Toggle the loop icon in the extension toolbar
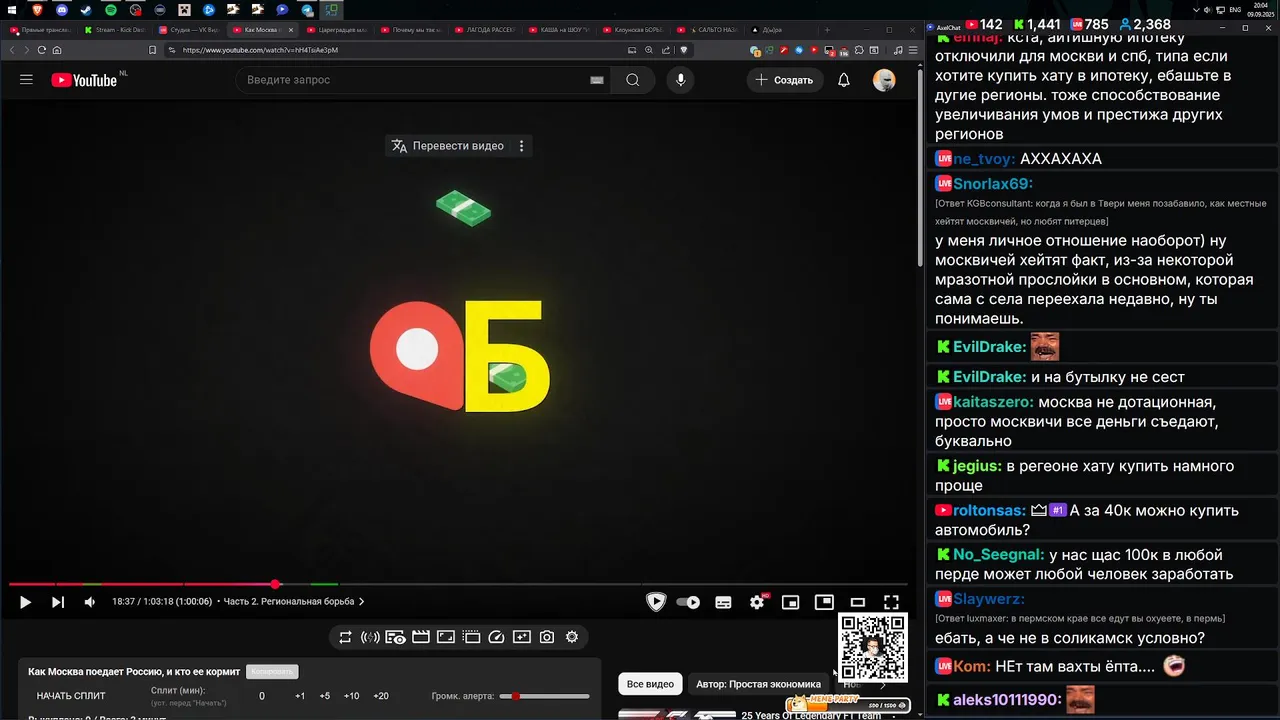This screenshot has height=720, width=1280. coord(345,637)
